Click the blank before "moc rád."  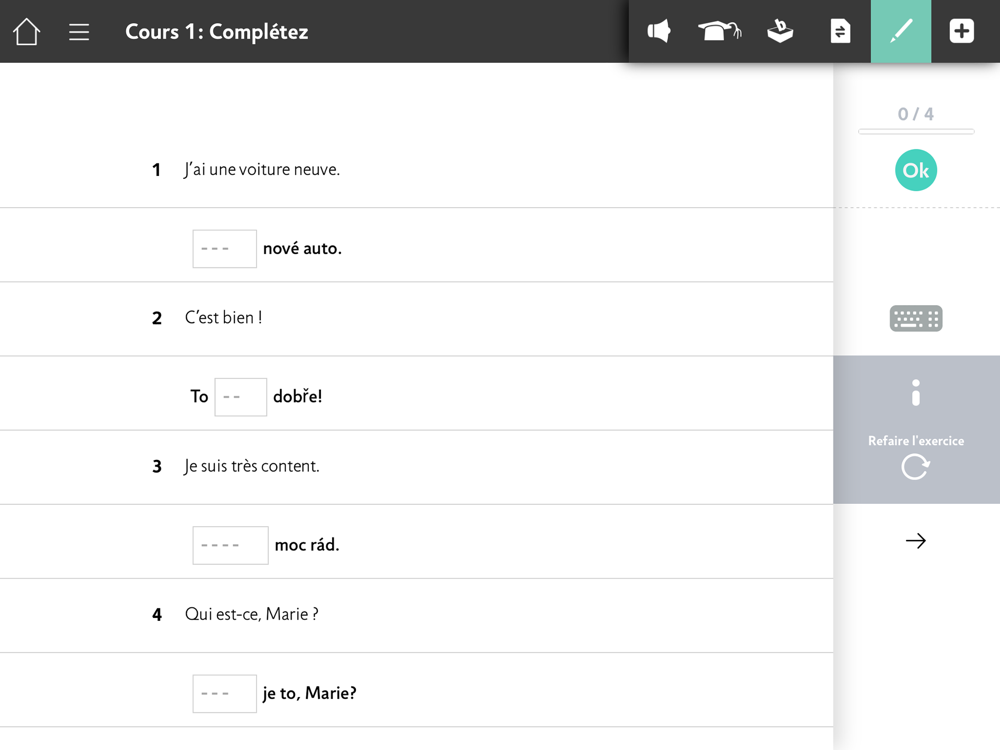[x=230, y=546]
